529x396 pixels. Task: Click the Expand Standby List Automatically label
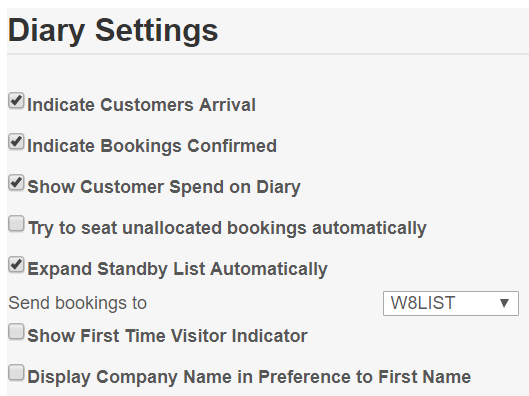tap(177, 269)
